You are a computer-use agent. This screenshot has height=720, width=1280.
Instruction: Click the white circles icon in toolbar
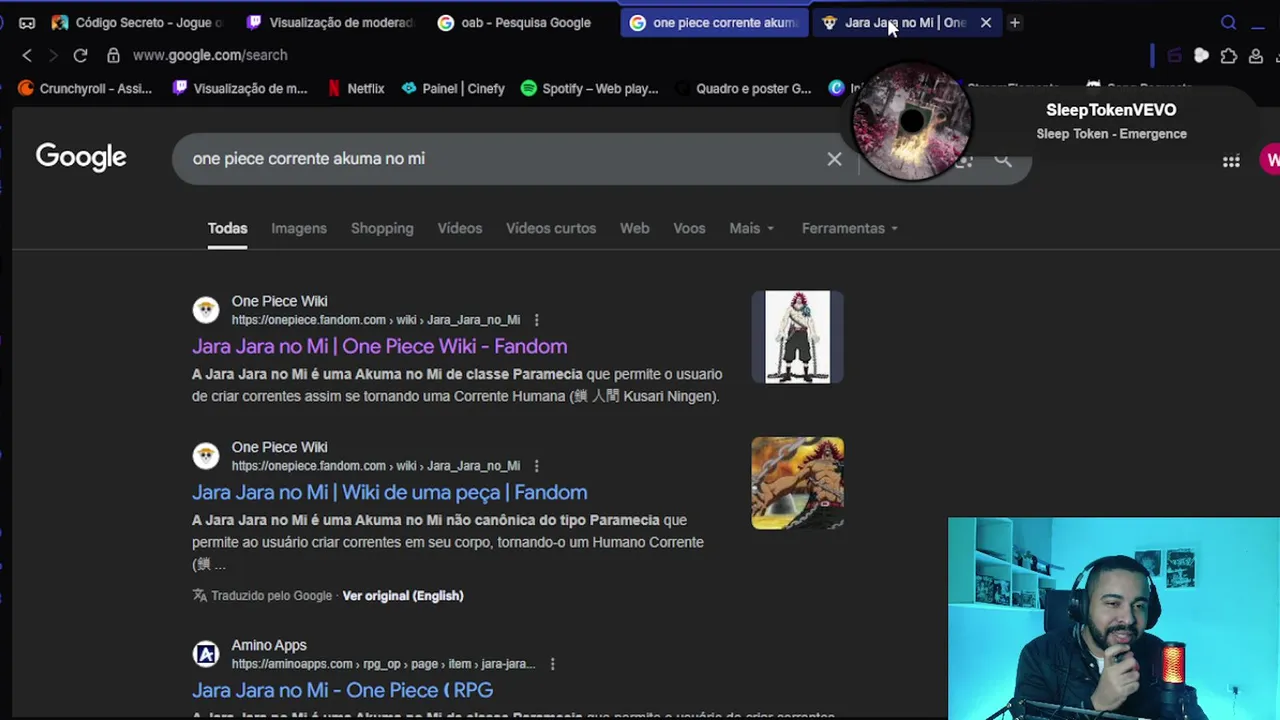(1201, 56)
